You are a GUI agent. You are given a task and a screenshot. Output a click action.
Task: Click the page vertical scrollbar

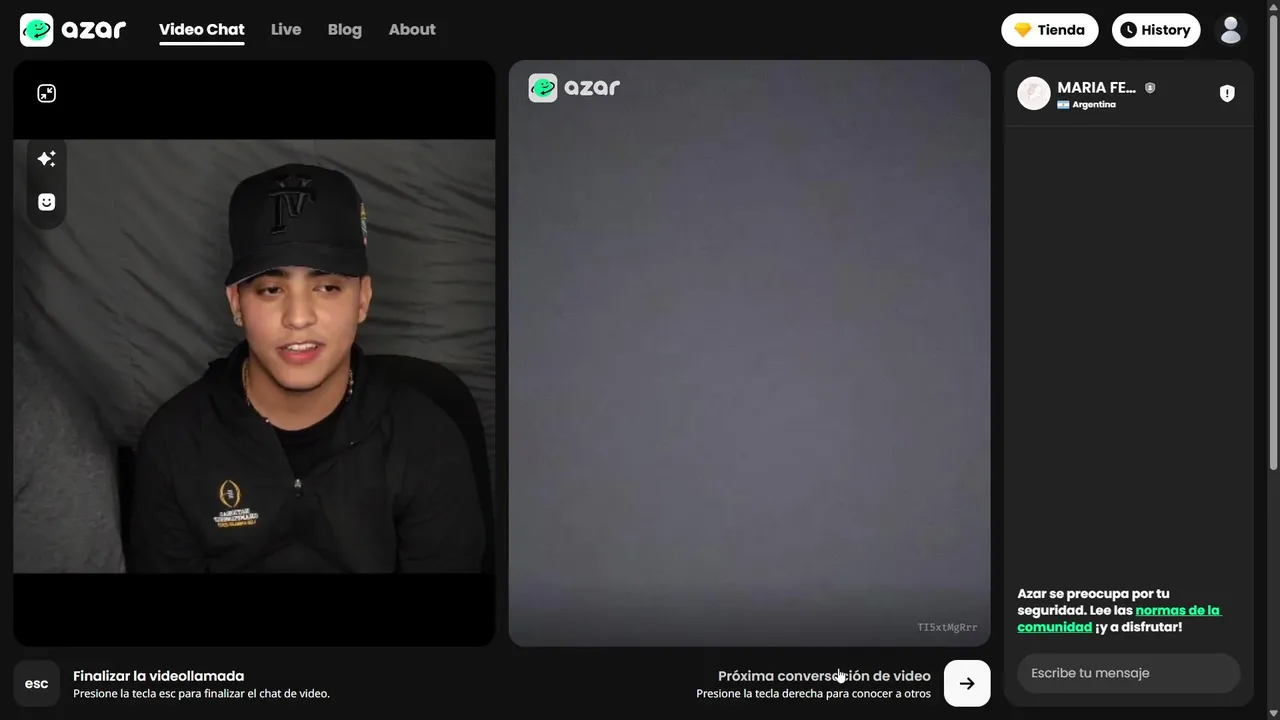coord(1273,240)
